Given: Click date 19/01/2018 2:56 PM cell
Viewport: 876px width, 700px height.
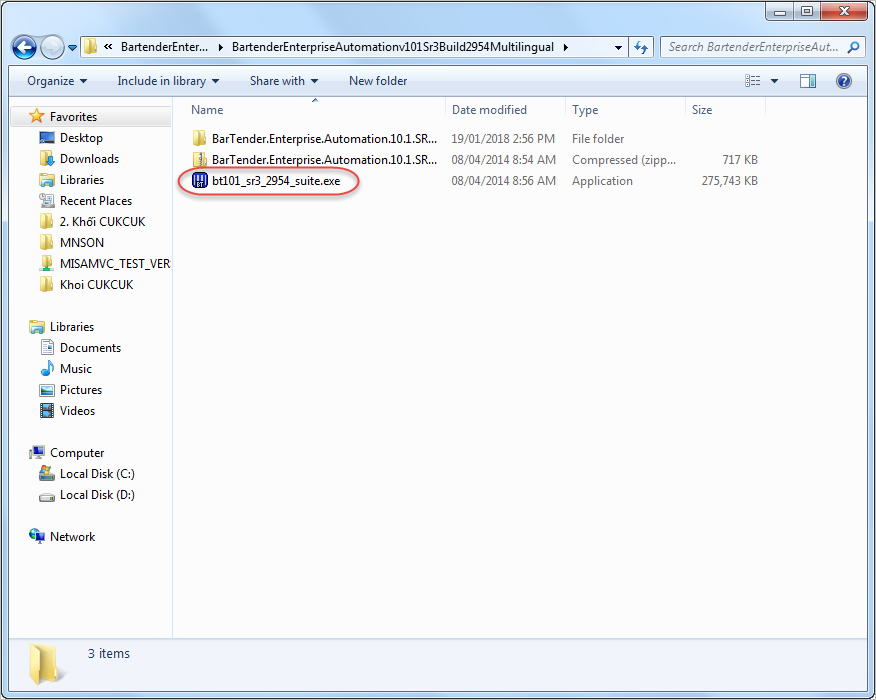Looking at the screenshot, I should point(503,139).
